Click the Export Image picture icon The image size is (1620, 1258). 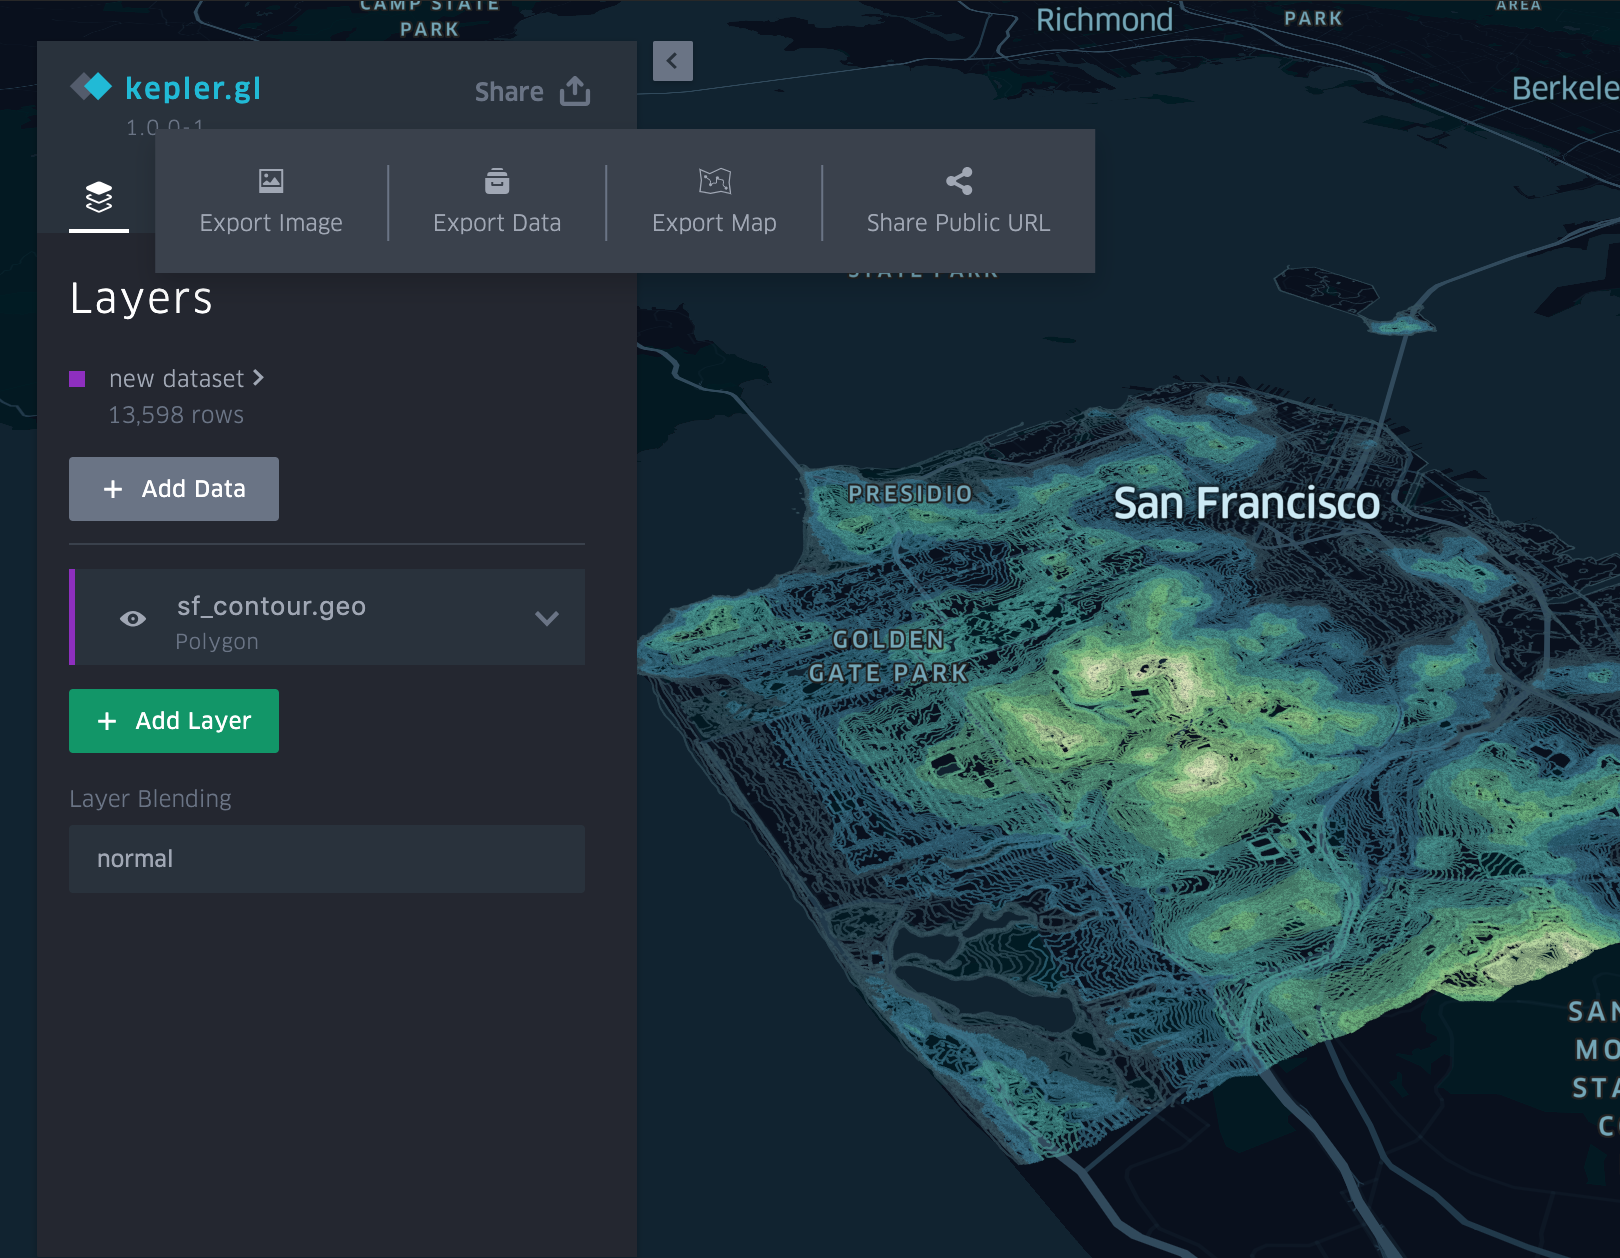point(271,181)
